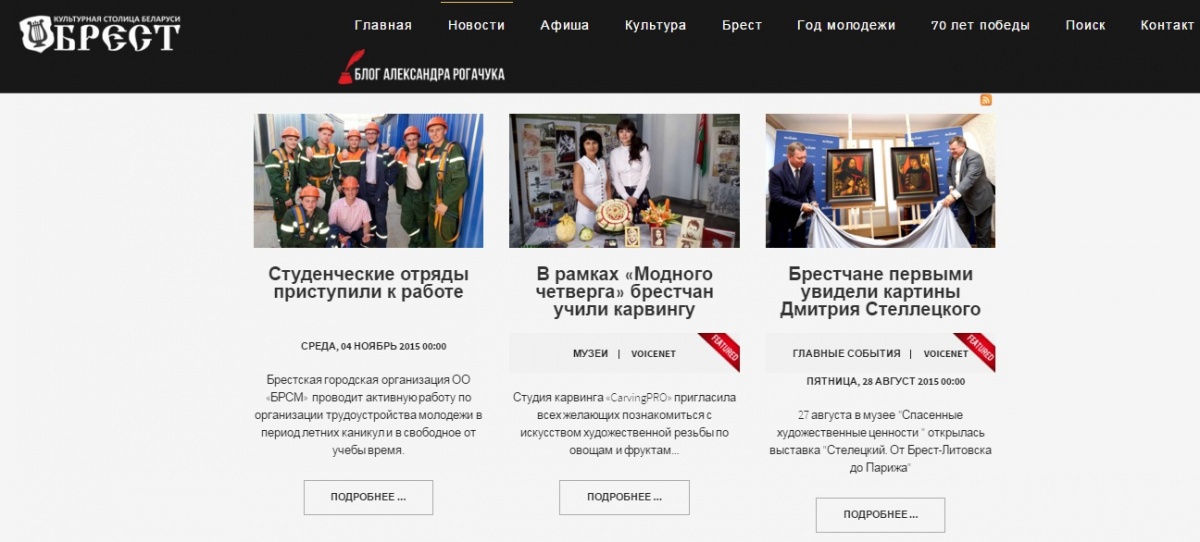
Task: Select Культура in the navigation bar
Action: point(655,25)
